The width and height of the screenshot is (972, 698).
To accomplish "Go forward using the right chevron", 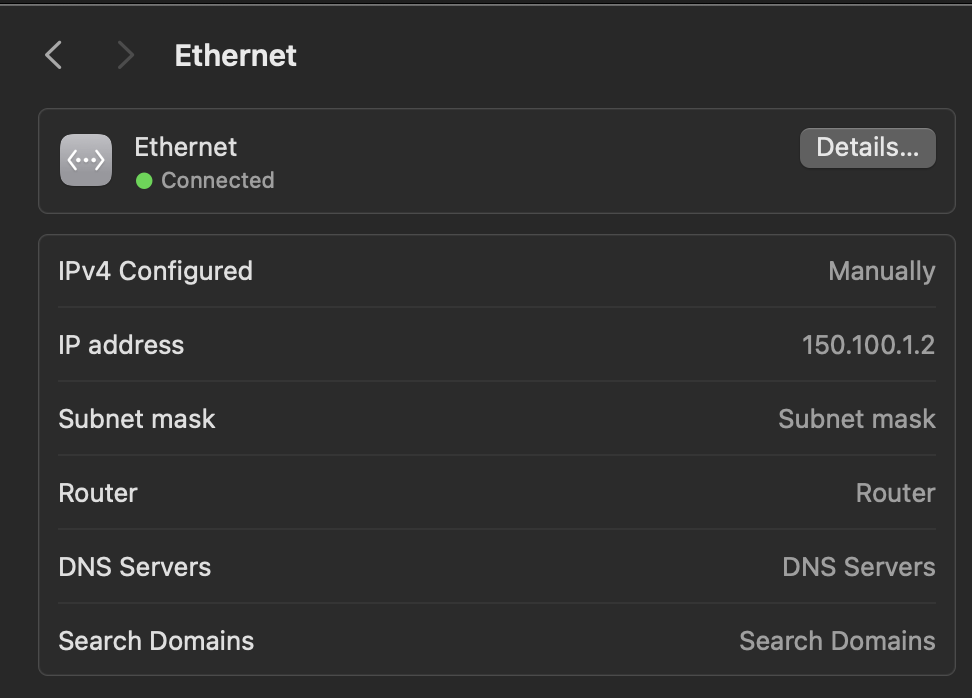I will [126, 55].
